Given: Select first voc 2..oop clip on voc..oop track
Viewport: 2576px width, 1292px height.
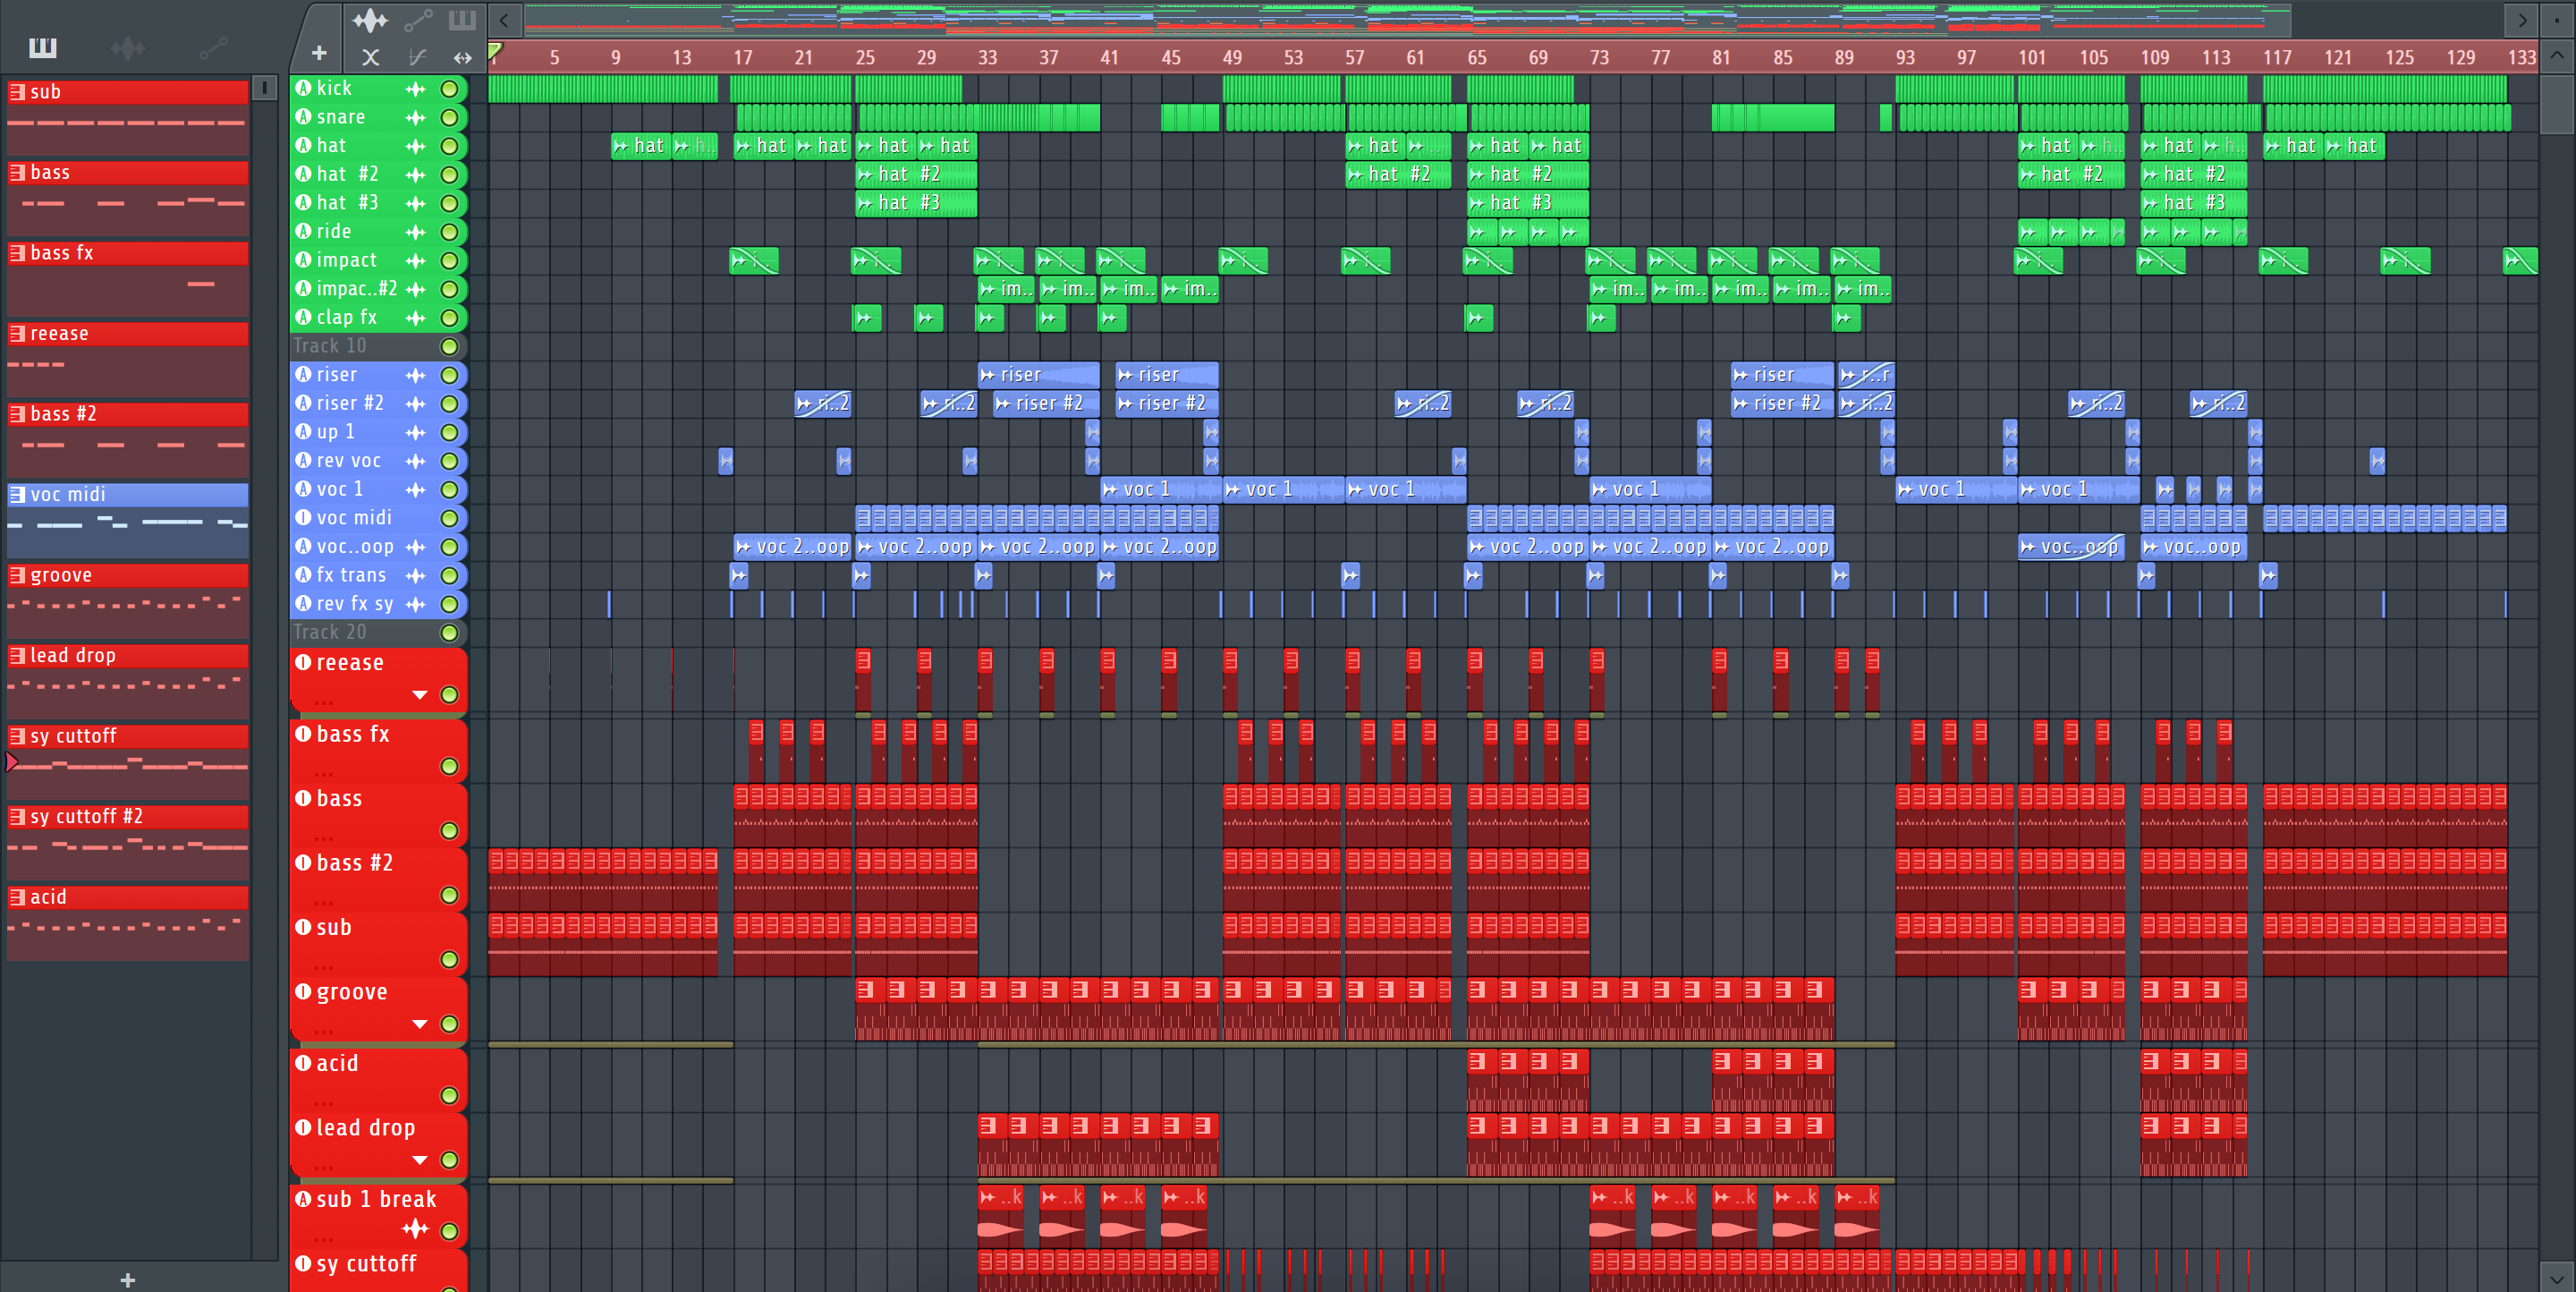Looking at the screenshot, I should tap(792, 547).
